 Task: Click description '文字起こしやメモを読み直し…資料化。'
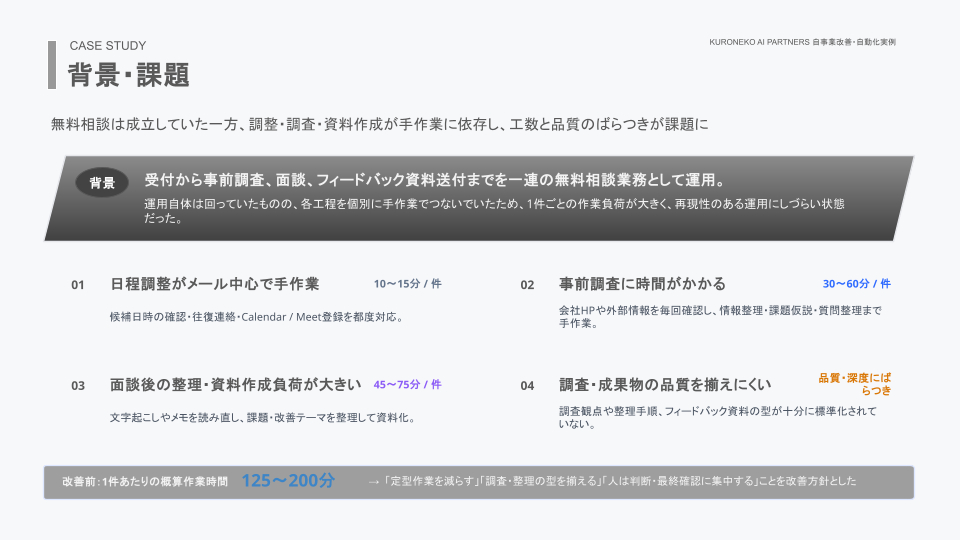pyautogui.click(x=263, y=418)
